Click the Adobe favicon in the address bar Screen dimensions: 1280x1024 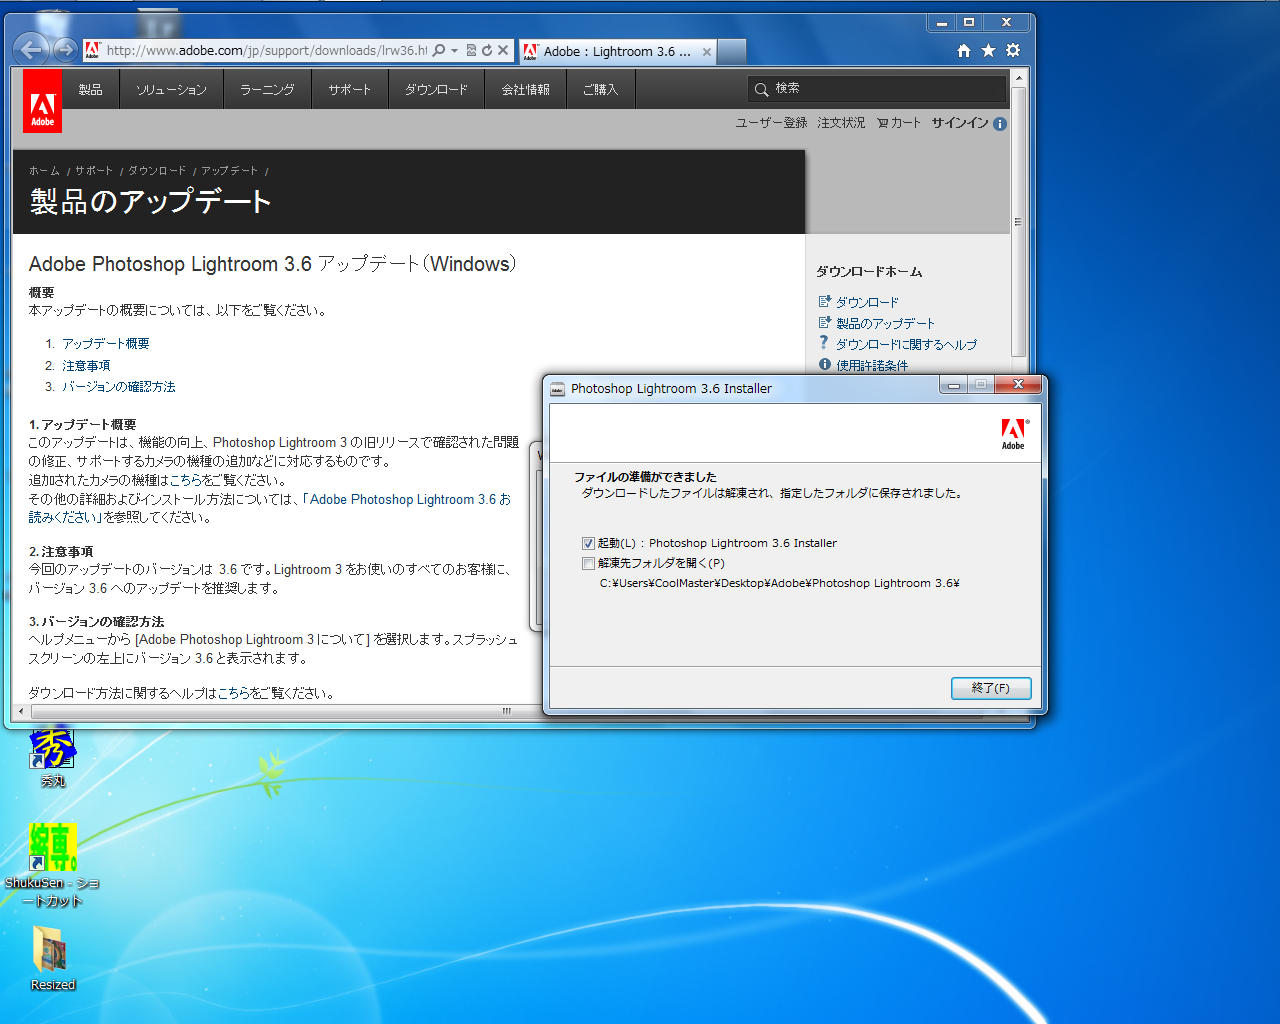coord(92,50)
